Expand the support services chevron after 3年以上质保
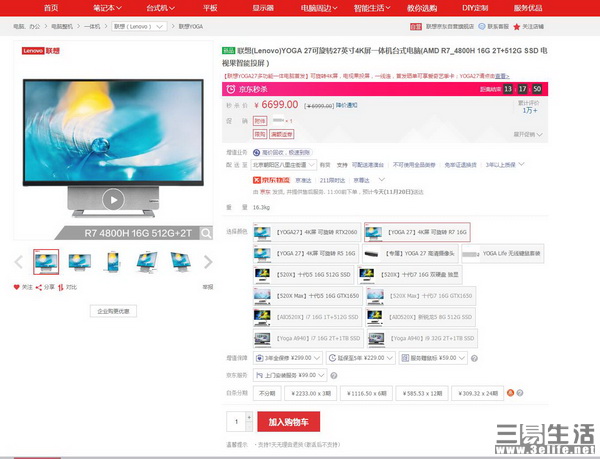600x459 pixels. tap(521, 164)
